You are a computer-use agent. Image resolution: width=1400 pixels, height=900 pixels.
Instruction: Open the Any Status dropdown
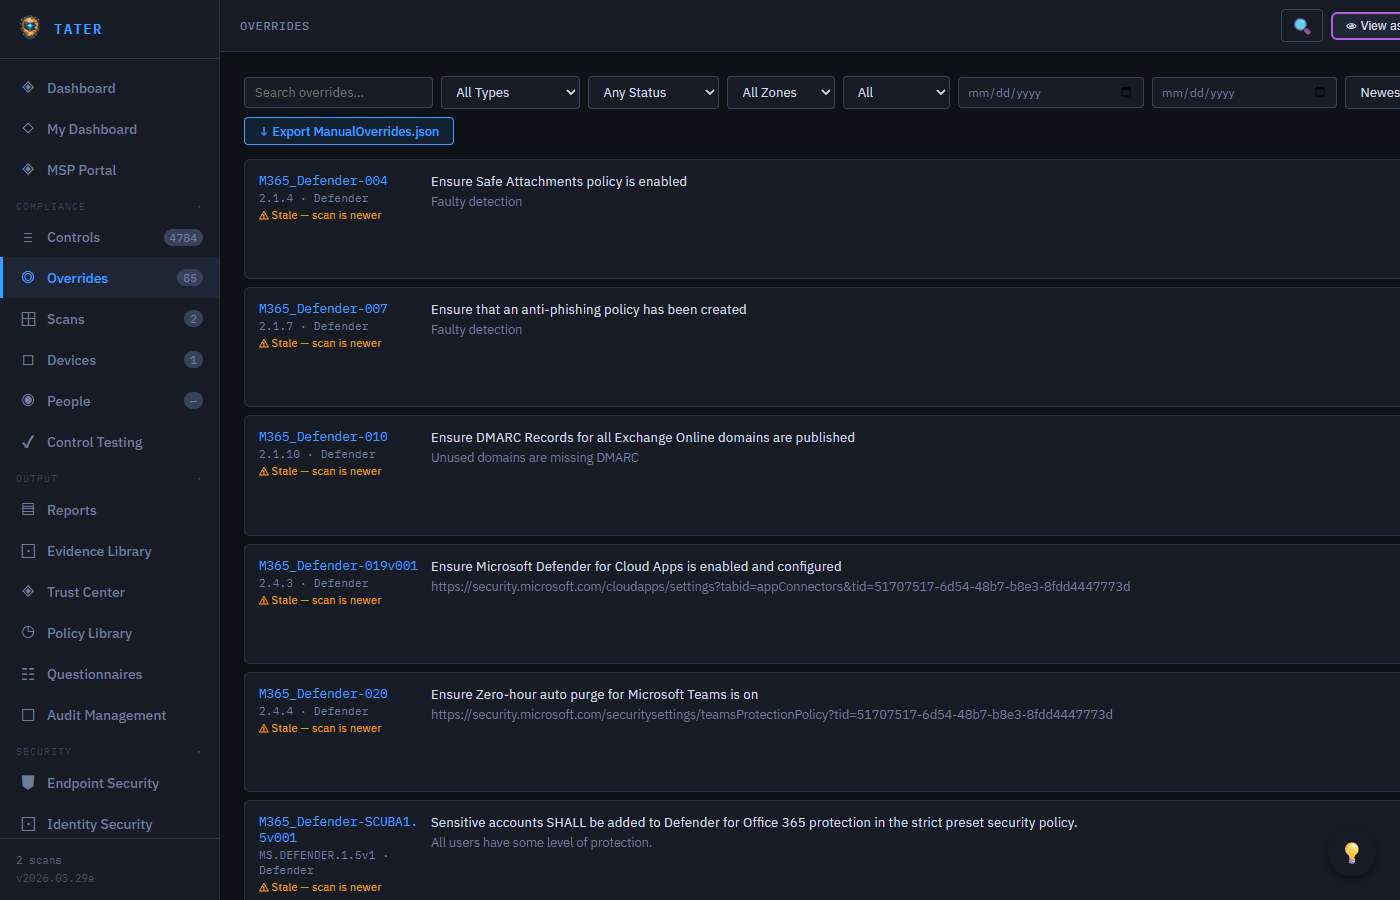(653, 92)
